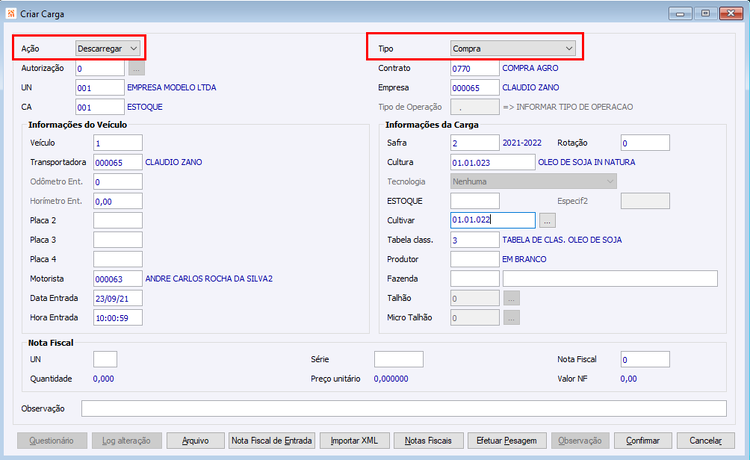Open the Notas Fiscais button
The height and width of the screenshot is (460, 750).
click(x=429, y=440)
